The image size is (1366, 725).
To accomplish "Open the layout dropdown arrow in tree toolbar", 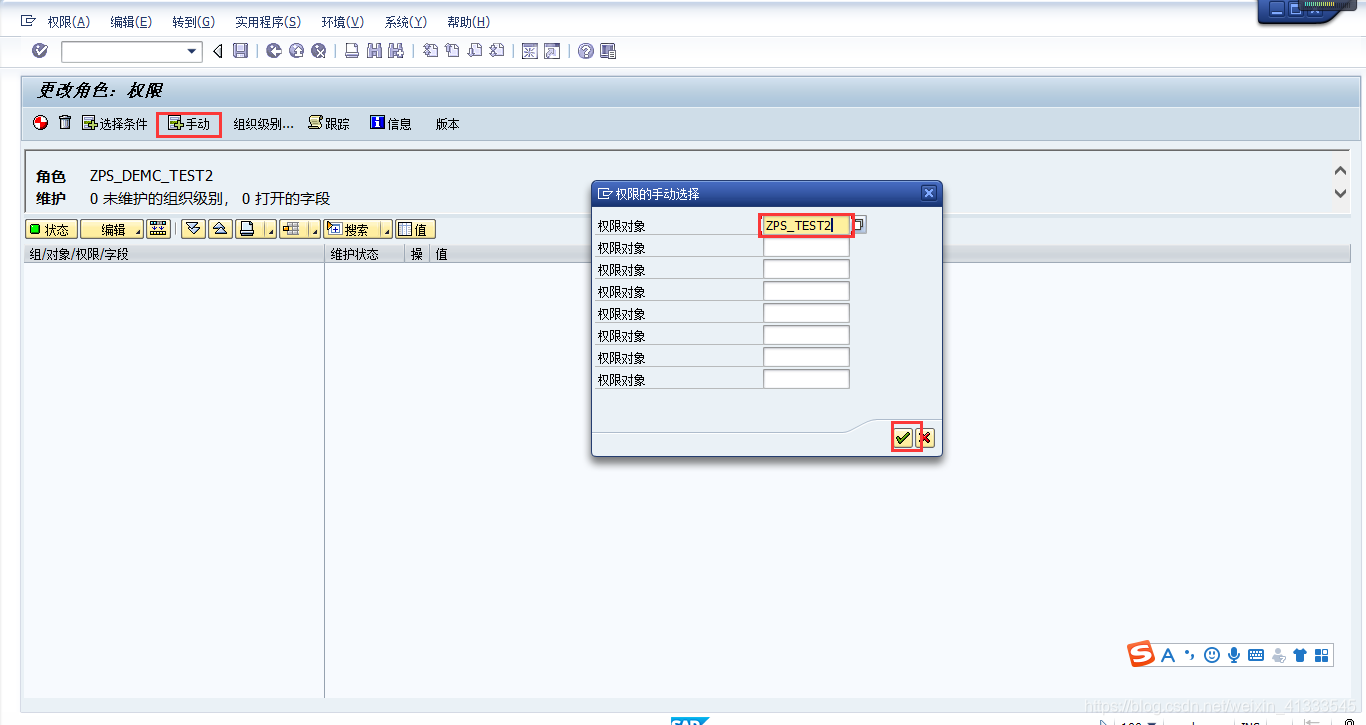I will click(314, 231).
